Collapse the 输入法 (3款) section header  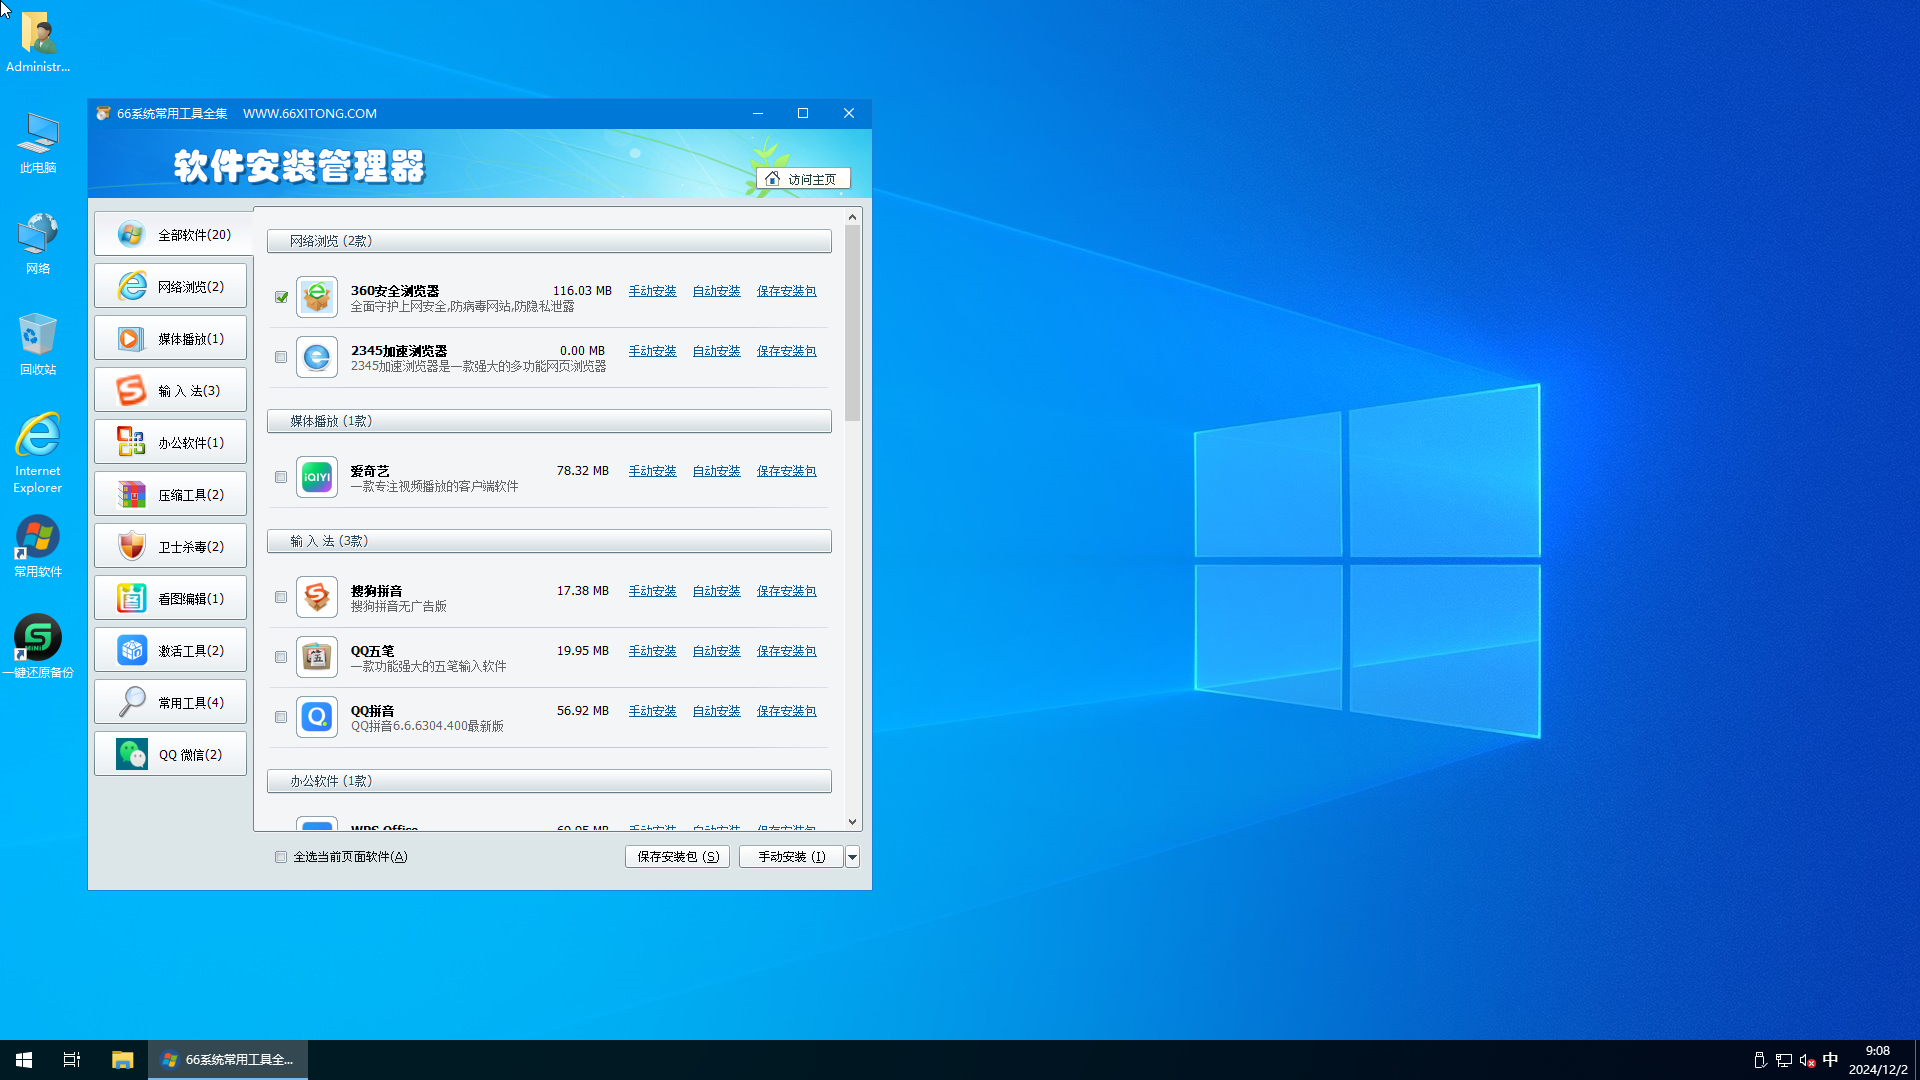point(549,541)
